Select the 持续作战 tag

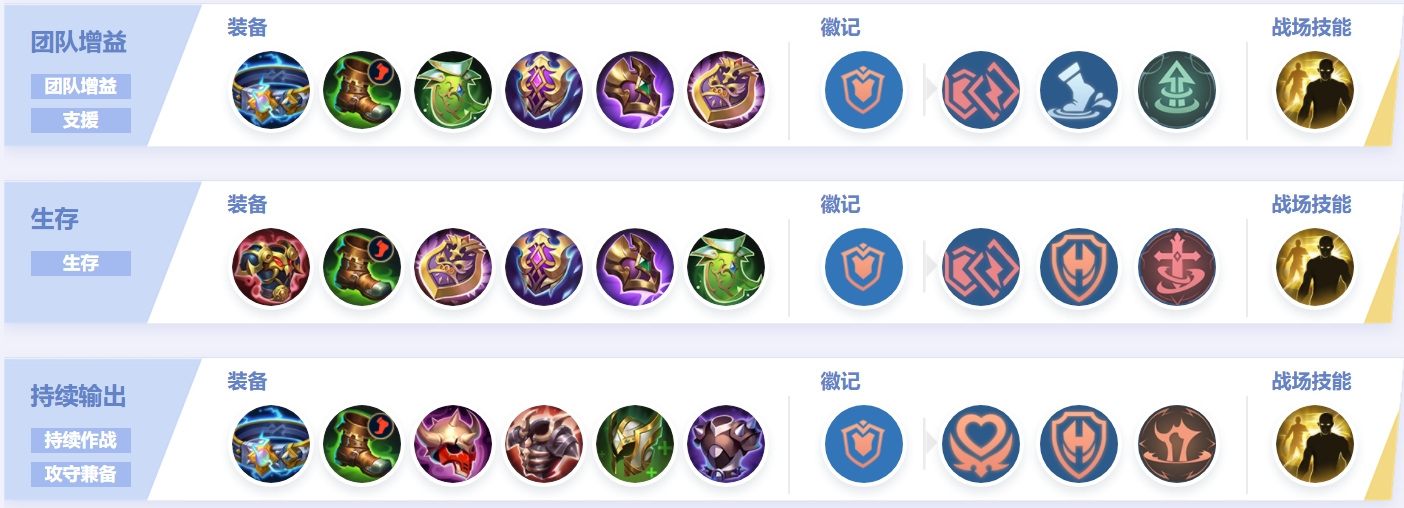point(81,440)
